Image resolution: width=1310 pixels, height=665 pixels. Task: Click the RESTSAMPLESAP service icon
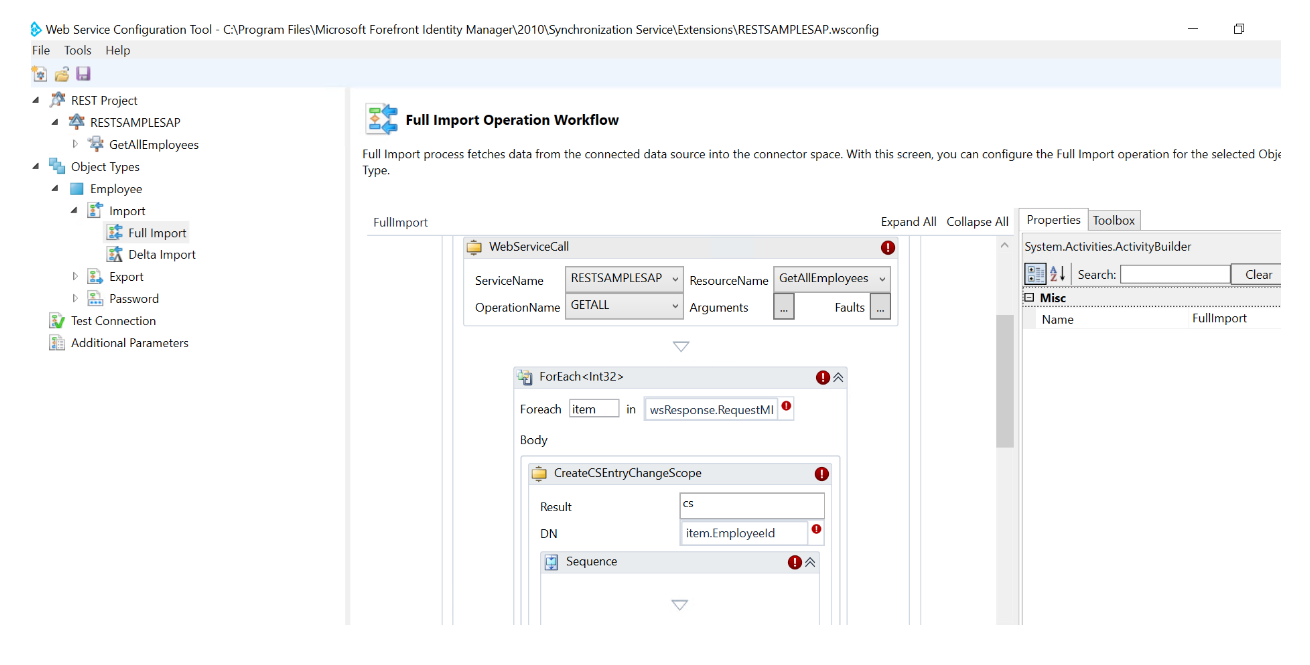pos(77,122)
